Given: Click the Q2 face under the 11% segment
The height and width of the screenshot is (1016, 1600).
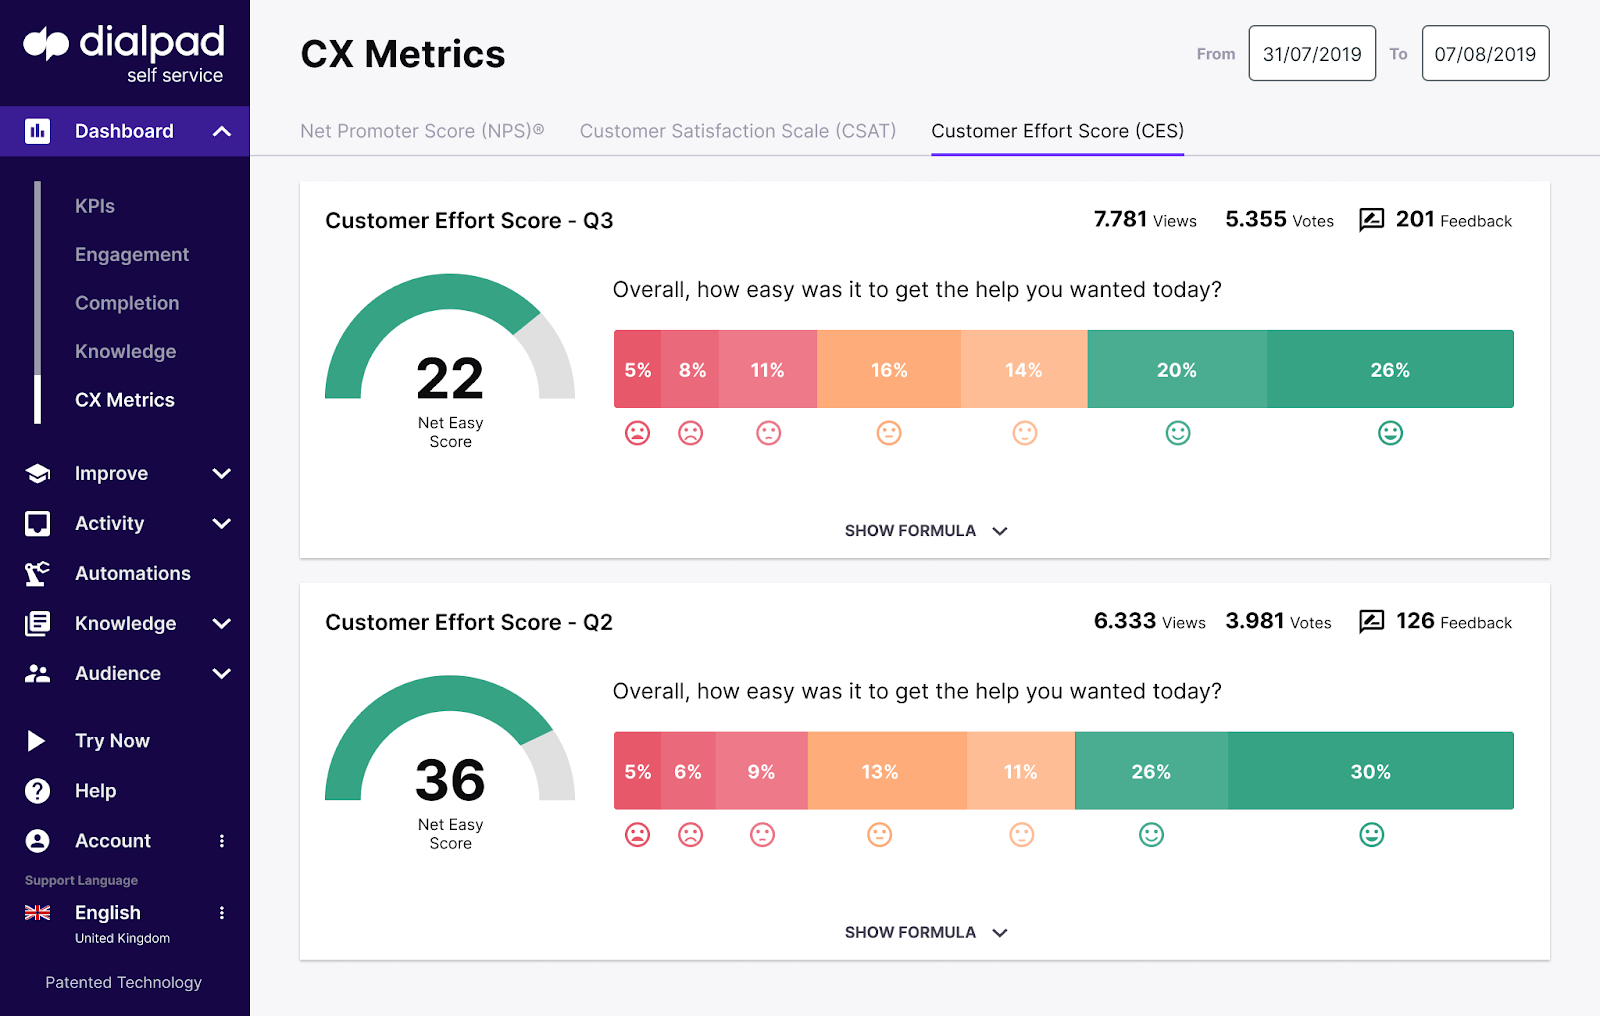Looking at the screenshot, I should pyautogui.click(x=1022, y=835).
